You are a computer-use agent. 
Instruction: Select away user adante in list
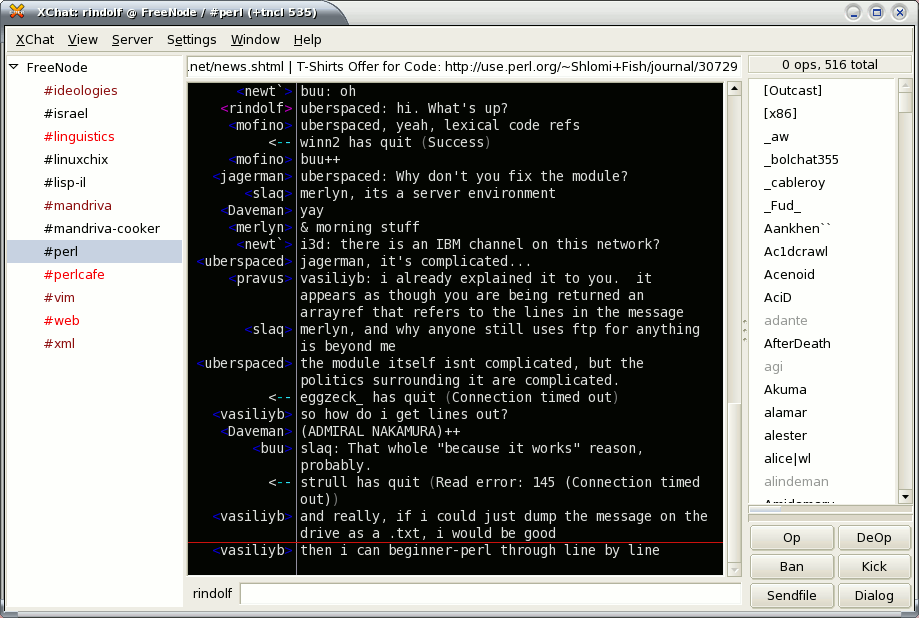coord(785,320)
